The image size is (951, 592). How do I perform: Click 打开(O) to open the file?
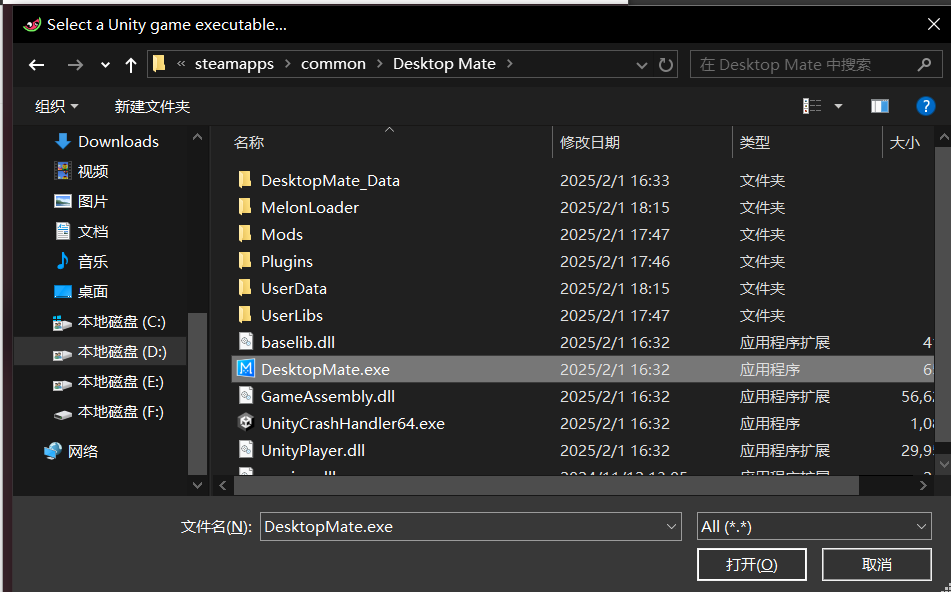tap(751, 565)
